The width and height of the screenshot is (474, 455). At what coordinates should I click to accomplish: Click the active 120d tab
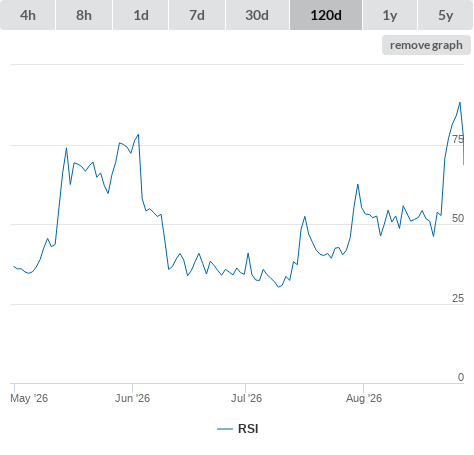(x=326, y=15)
